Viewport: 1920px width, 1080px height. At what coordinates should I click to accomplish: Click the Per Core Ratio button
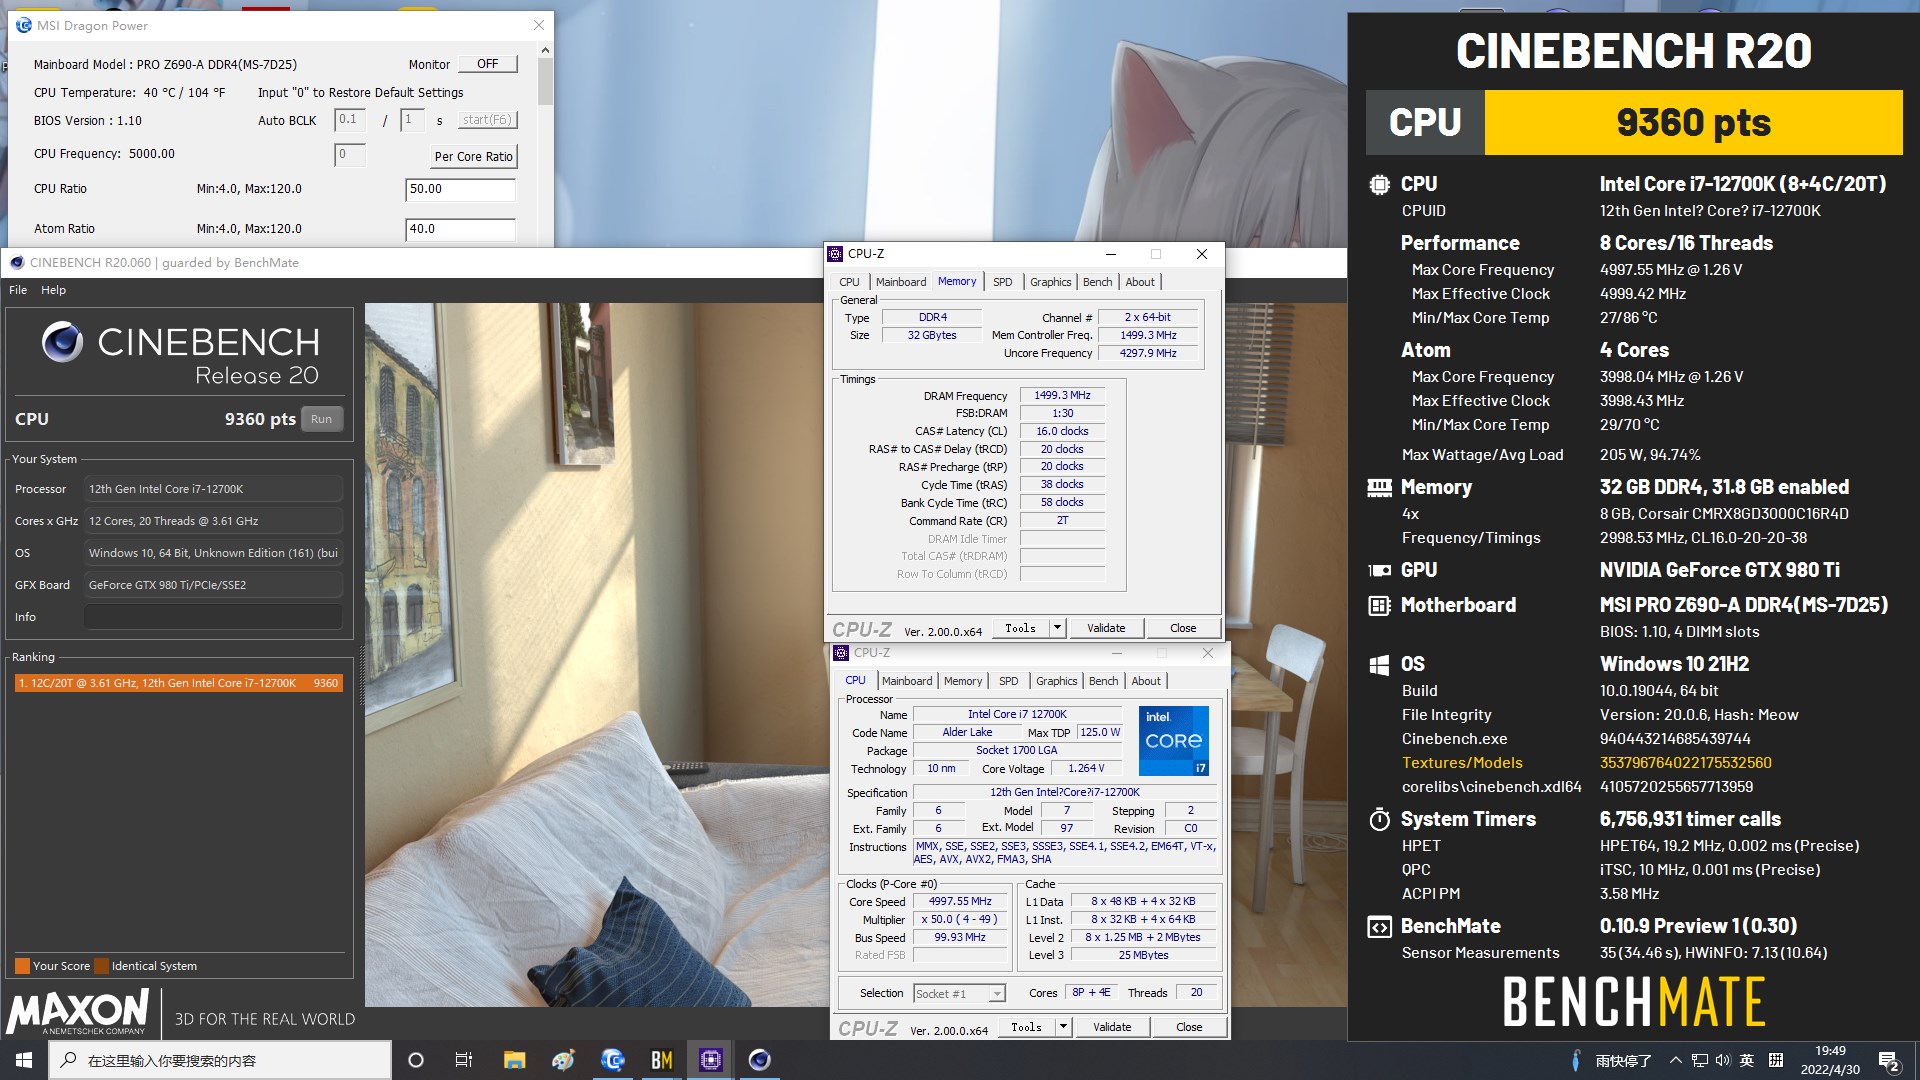point(474,157)
